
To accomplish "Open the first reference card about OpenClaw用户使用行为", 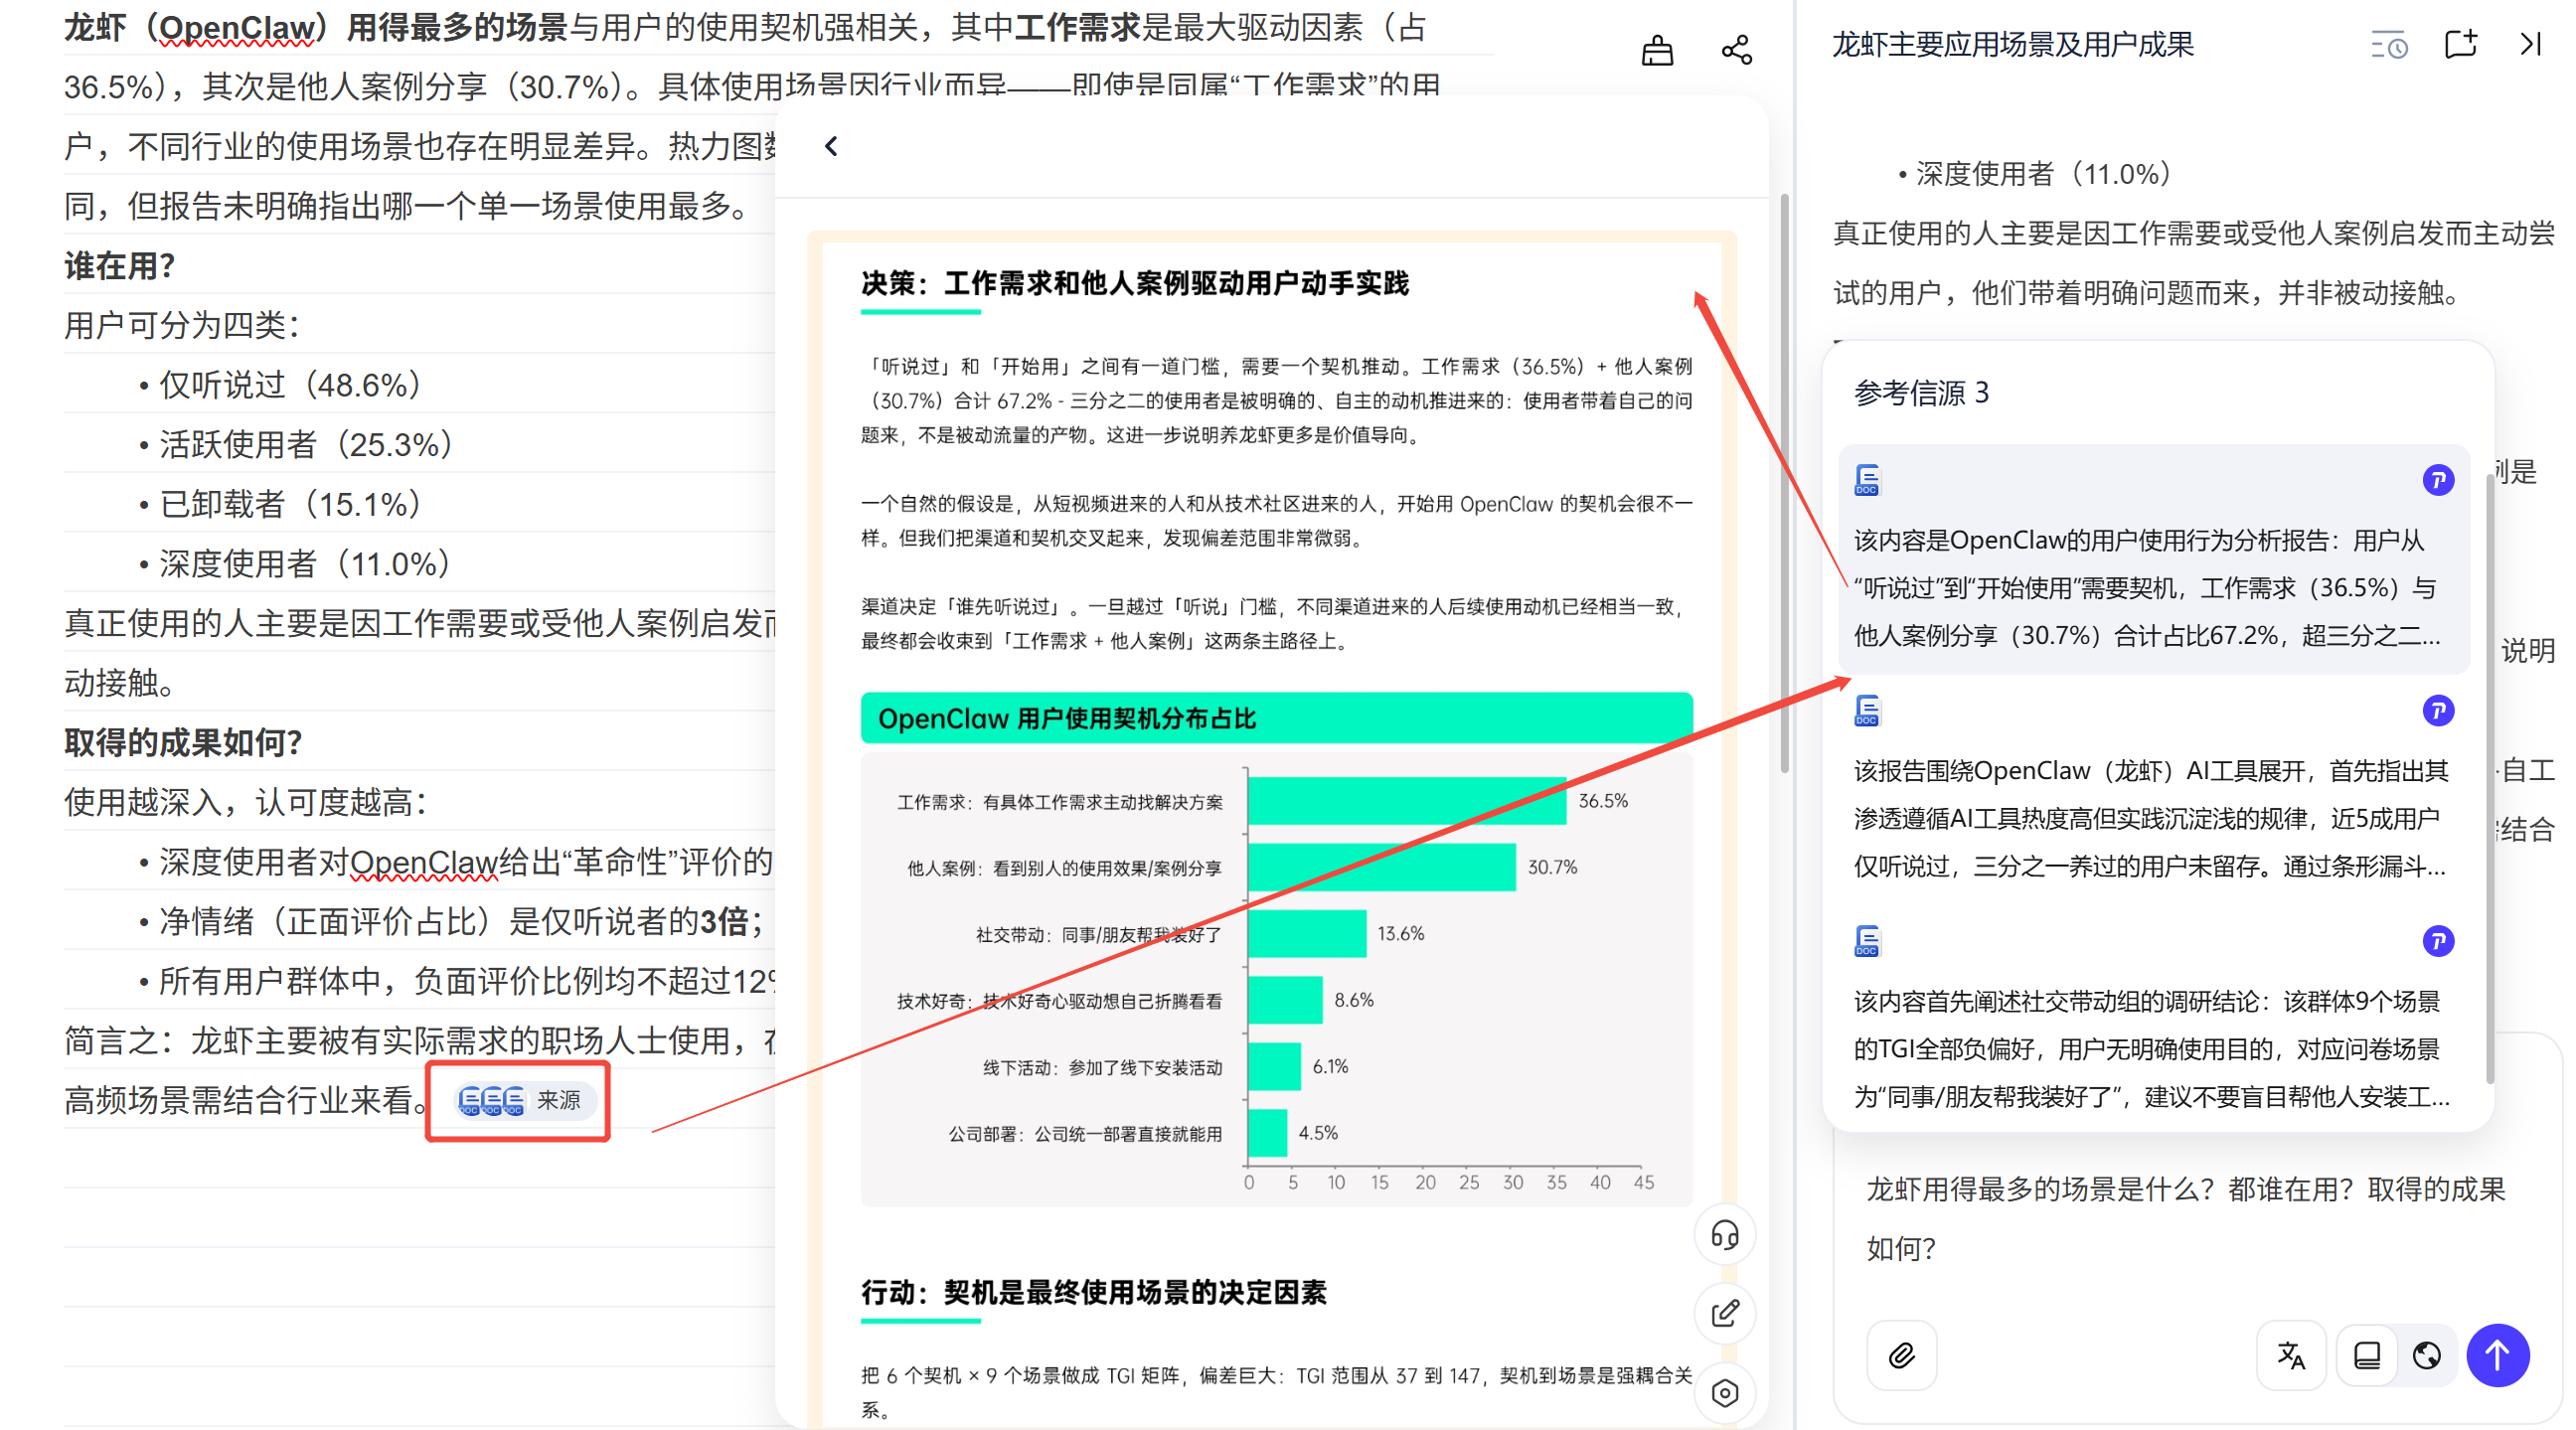I will 2153,558.
